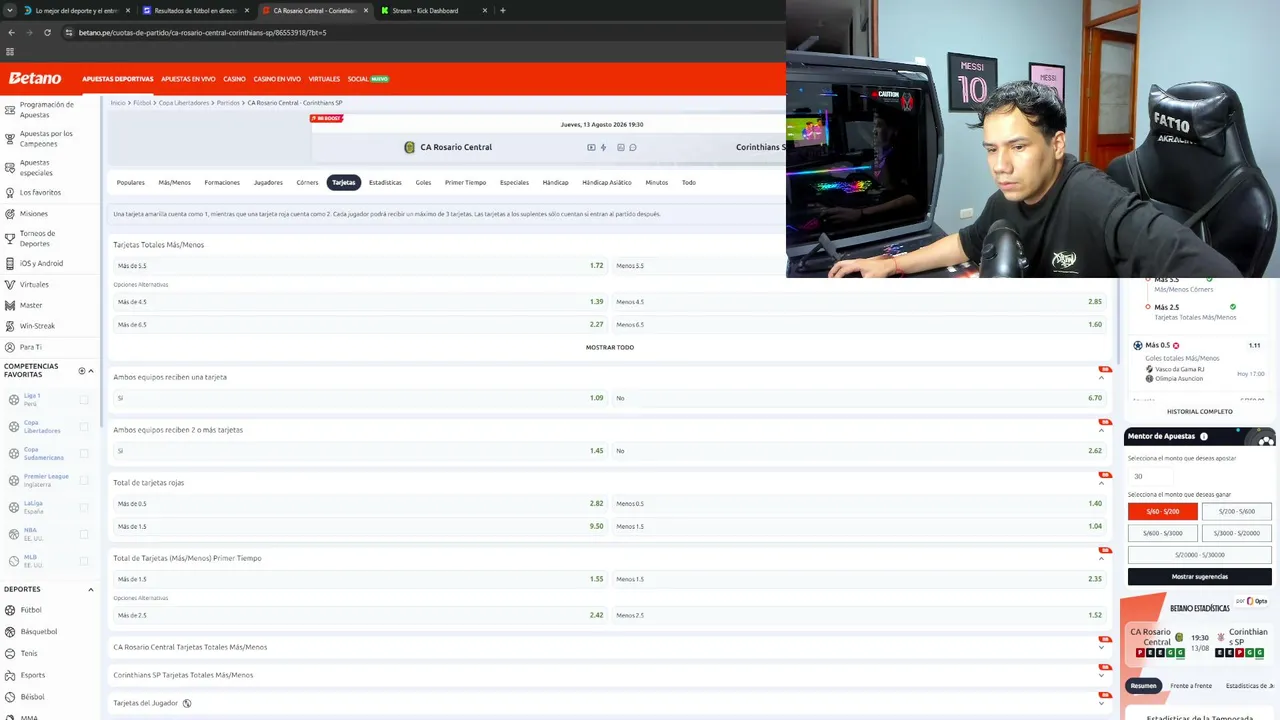Open the browser tab search dropdown
Viewport: 1280px width, 720px height.
coord(10,10)
